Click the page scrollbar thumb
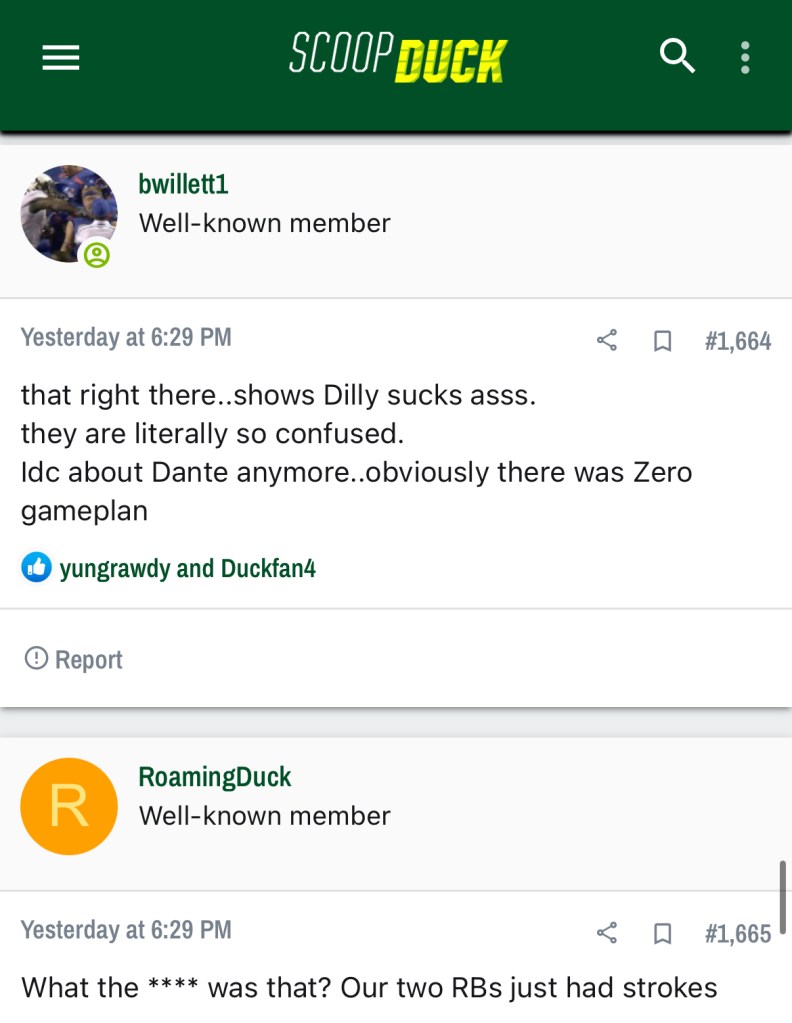 [783, 897]
